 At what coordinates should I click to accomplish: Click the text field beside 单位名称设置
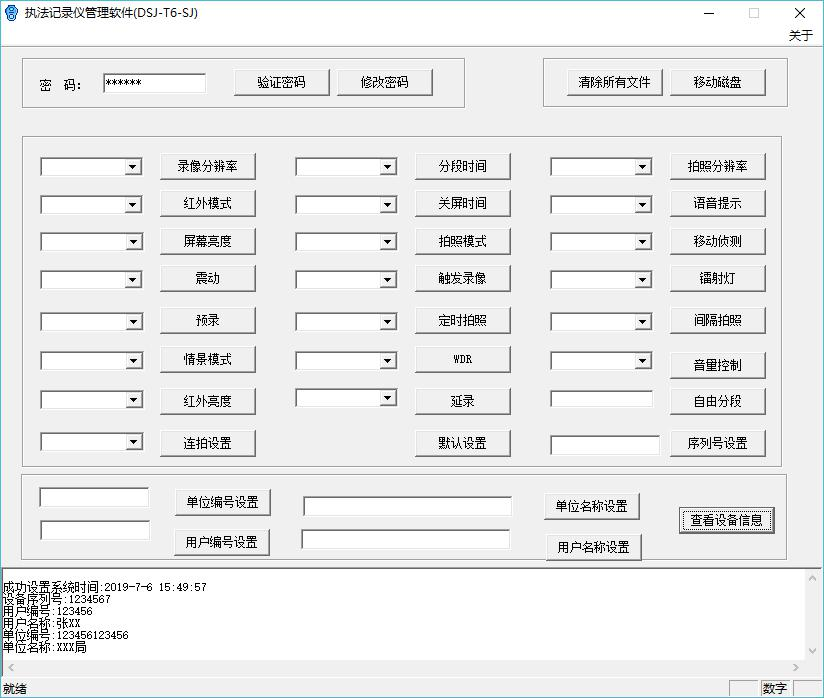tap(407, 506)
